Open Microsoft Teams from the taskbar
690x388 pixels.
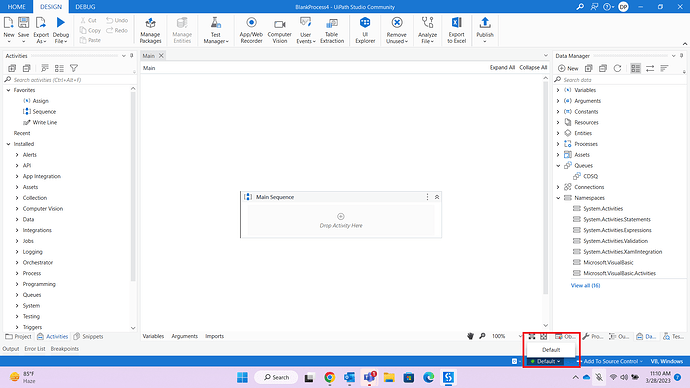coord(369,377)
